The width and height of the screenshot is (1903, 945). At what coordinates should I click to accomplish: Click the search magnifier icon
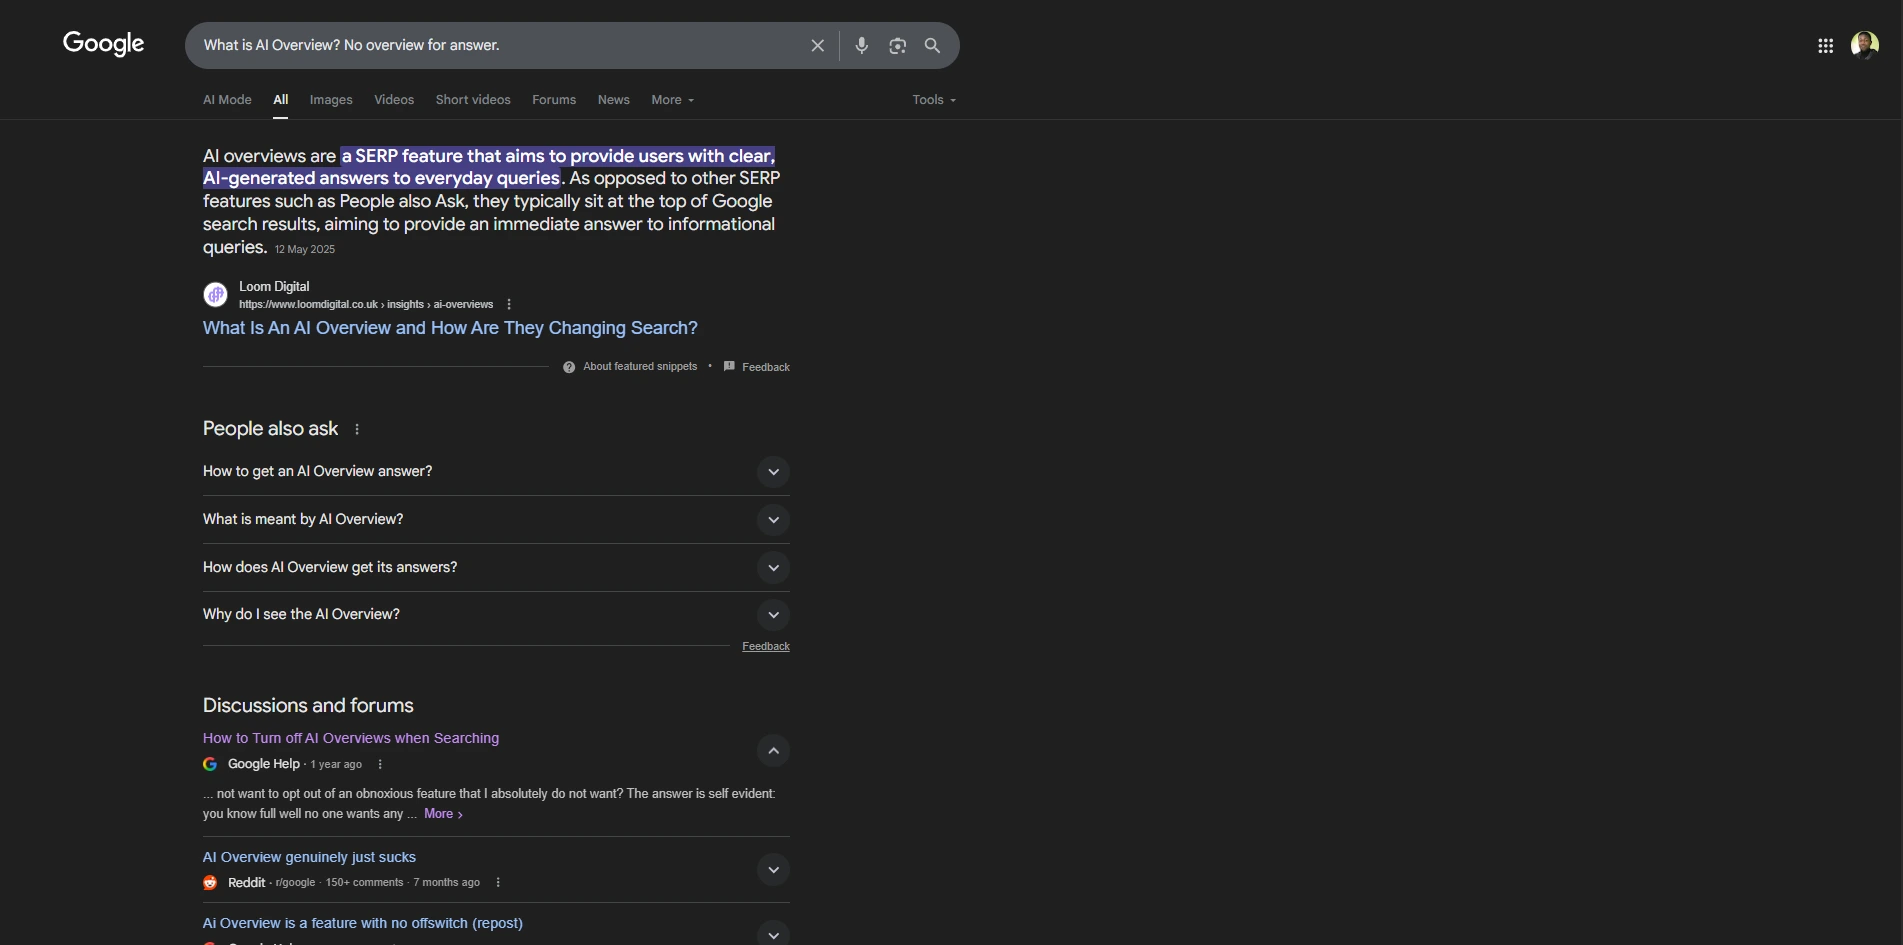pyautogui.click(x=931, y=45)
